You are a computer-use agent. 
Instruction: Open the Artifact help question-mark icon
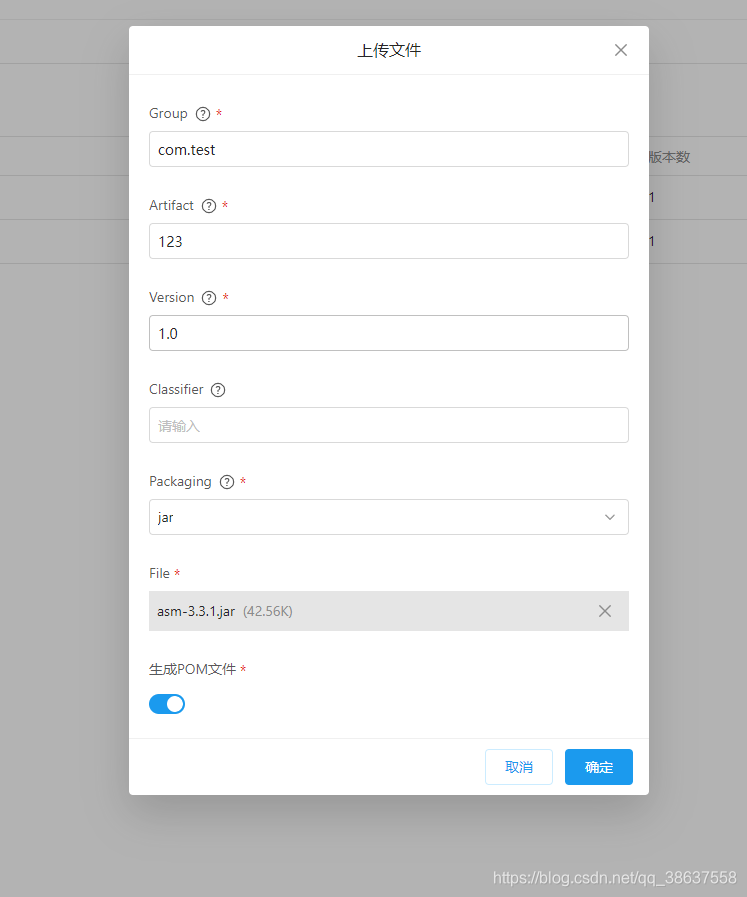pyautogui.click(x=209, y=206)
